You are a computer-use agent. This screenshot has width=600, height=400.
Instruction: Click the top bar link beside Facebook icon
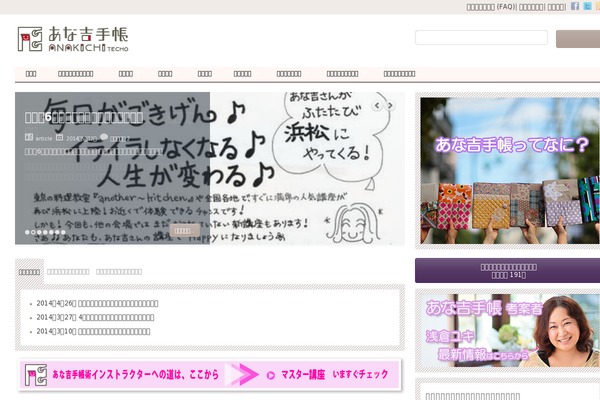coord(556,7)
